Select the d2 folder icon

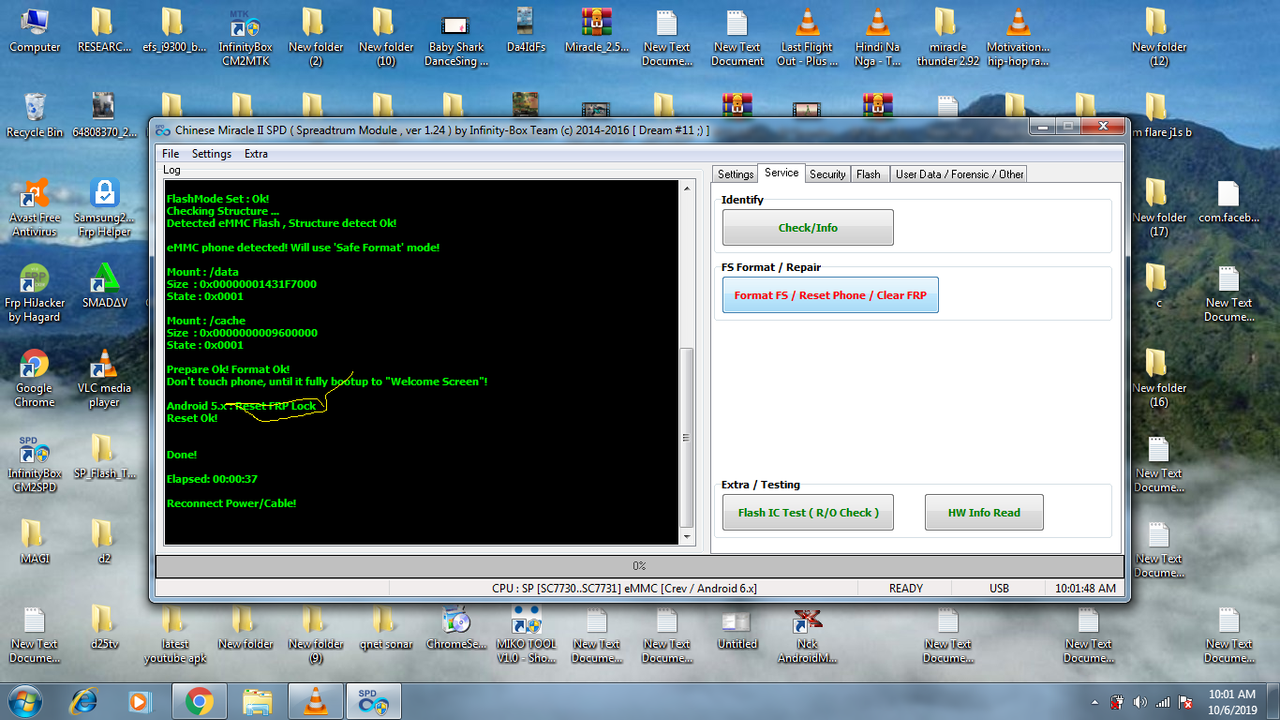(104, 541)
